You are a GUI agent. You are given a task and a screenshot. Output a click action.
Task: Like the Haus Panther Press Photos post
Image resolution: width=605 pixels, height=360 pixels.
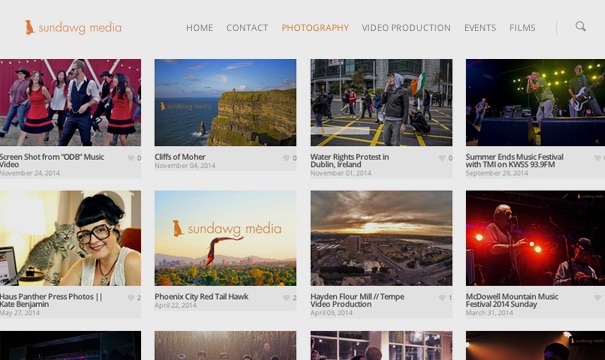(x=131, y=297)
